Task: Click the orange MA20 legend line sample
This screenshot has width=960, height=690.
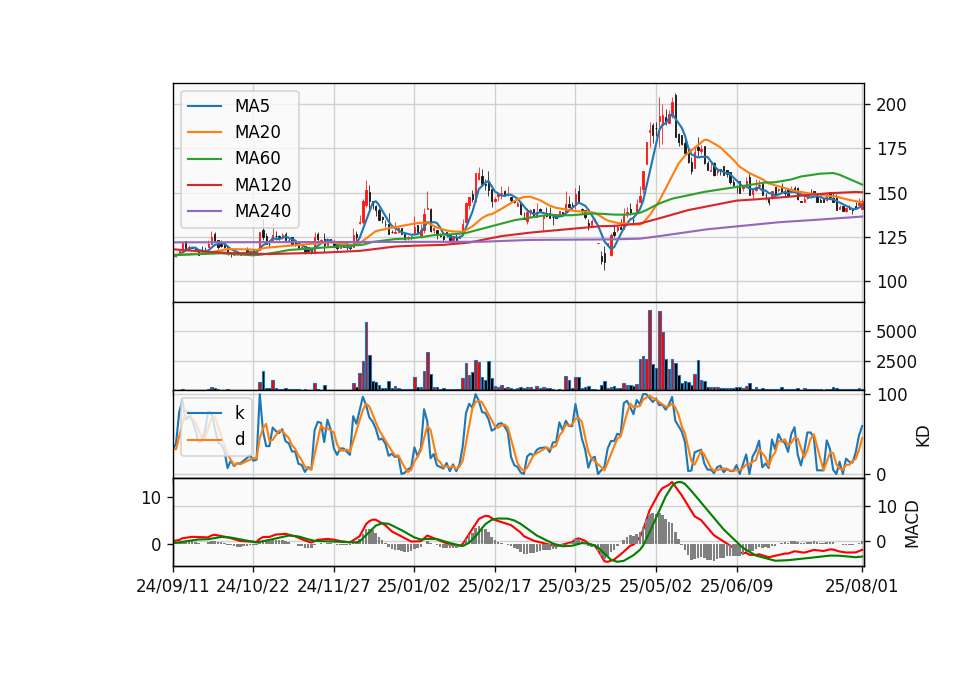Action: pos(204,132)
